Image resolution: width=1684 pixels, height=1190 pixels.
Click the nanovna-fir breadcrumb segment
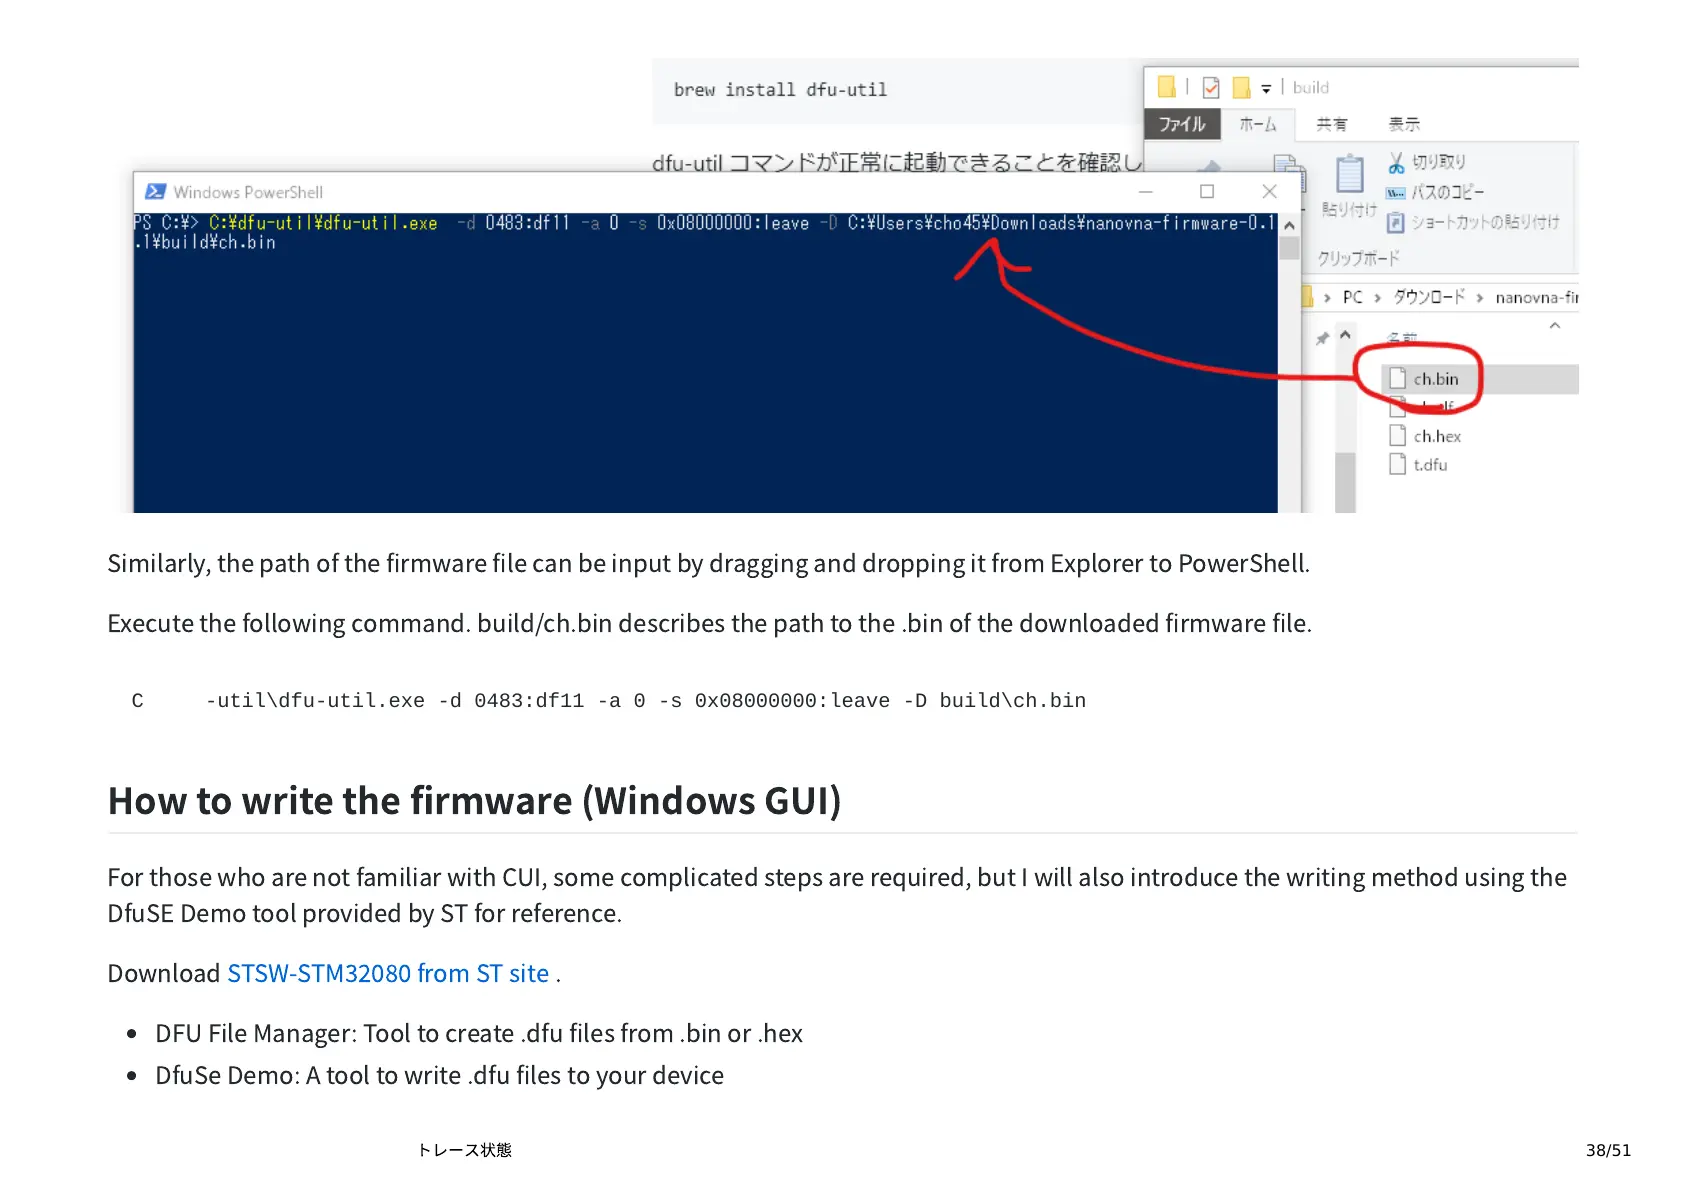coord(1536,297)
